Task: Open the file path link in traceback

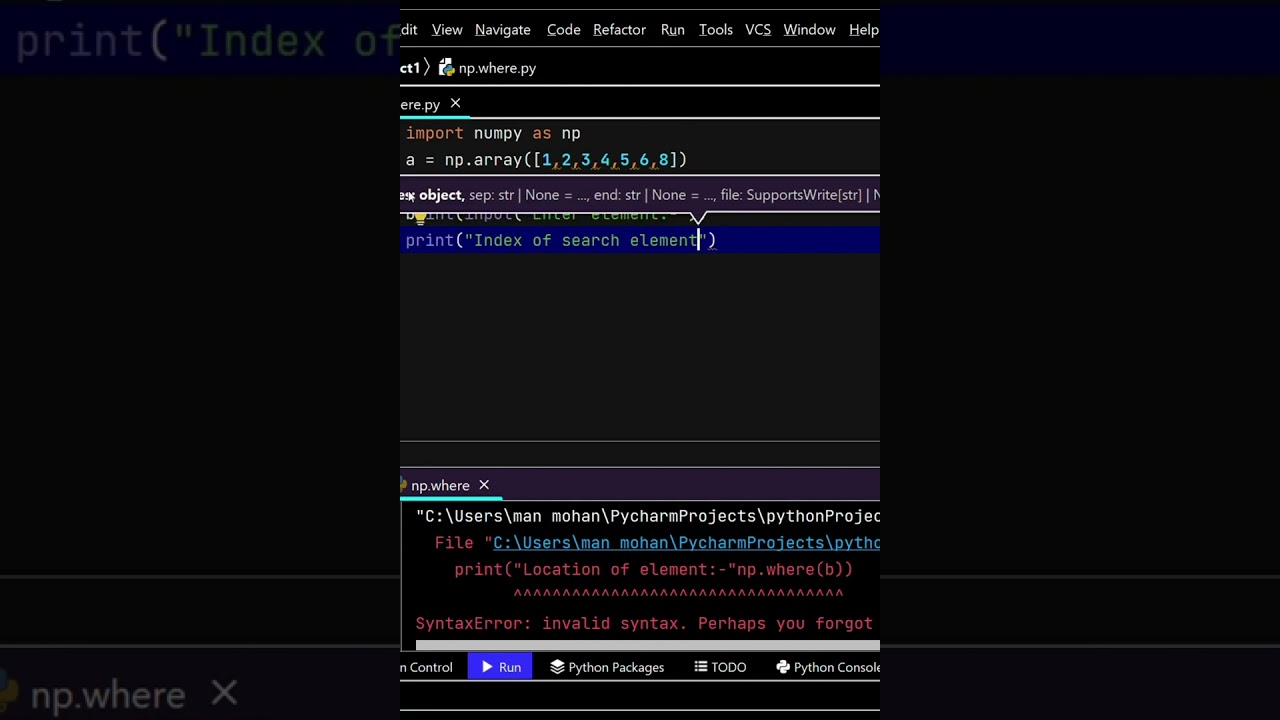Action: (686, 543)
